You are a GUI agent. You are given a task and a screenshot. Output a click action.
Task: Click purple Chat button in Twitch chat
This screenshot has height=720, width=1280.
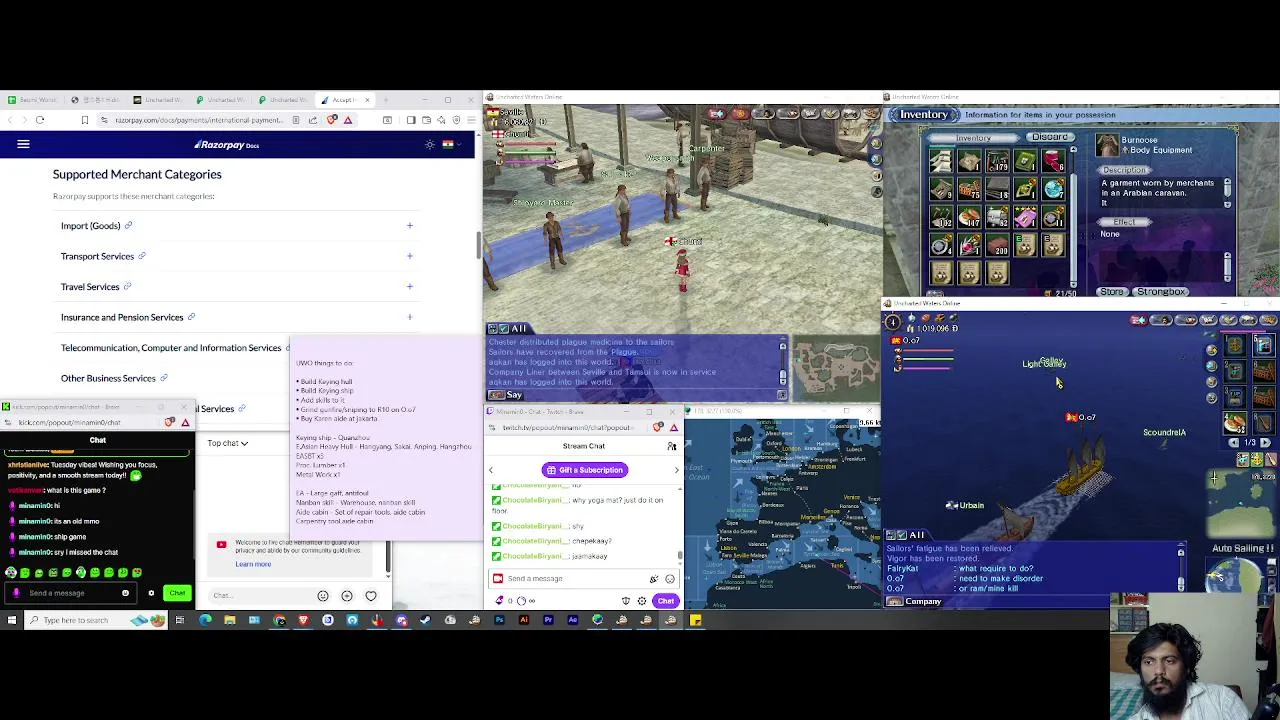(666, 601)
